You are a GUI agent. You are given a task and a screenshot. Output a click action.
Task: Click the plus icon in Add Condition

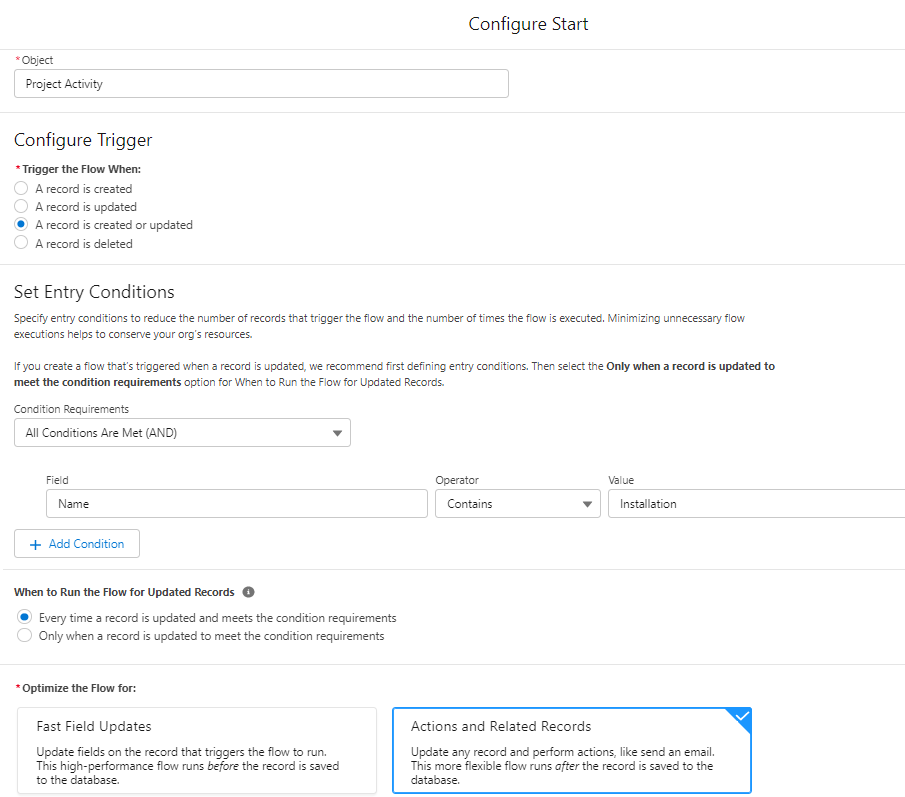pyautogui.click(x=35, y=544)
